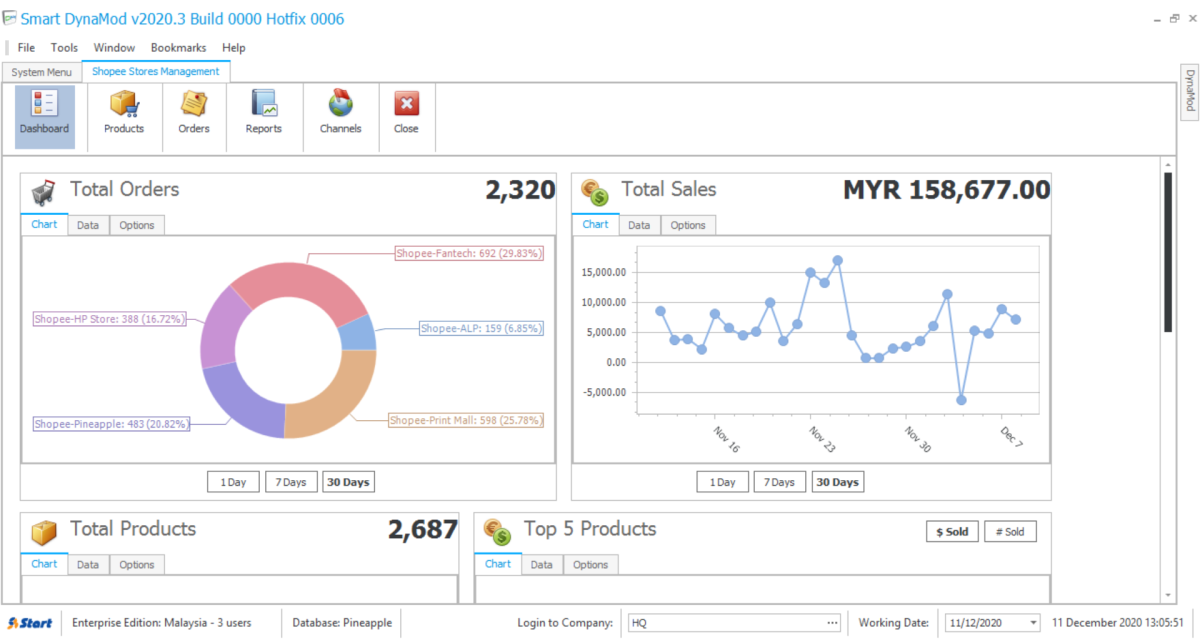The height and width of the screenshot is (640, 1200).
Task: Select 7 Days range for Total Orders
Action: click(291, 482)
